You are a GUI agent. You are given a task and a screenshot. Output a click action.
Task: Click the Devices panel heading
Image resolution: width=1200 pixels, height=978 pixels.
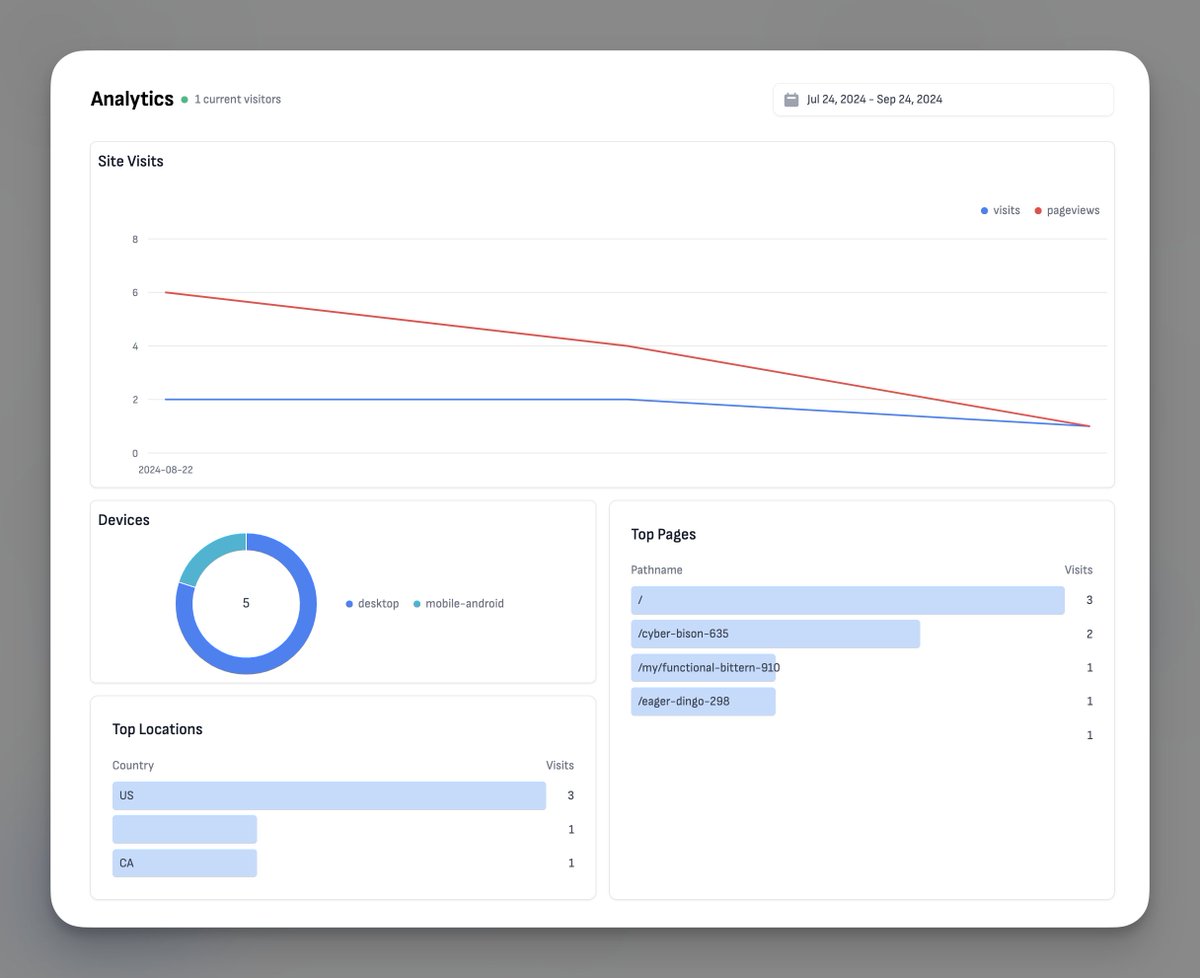tap(124, 520)
